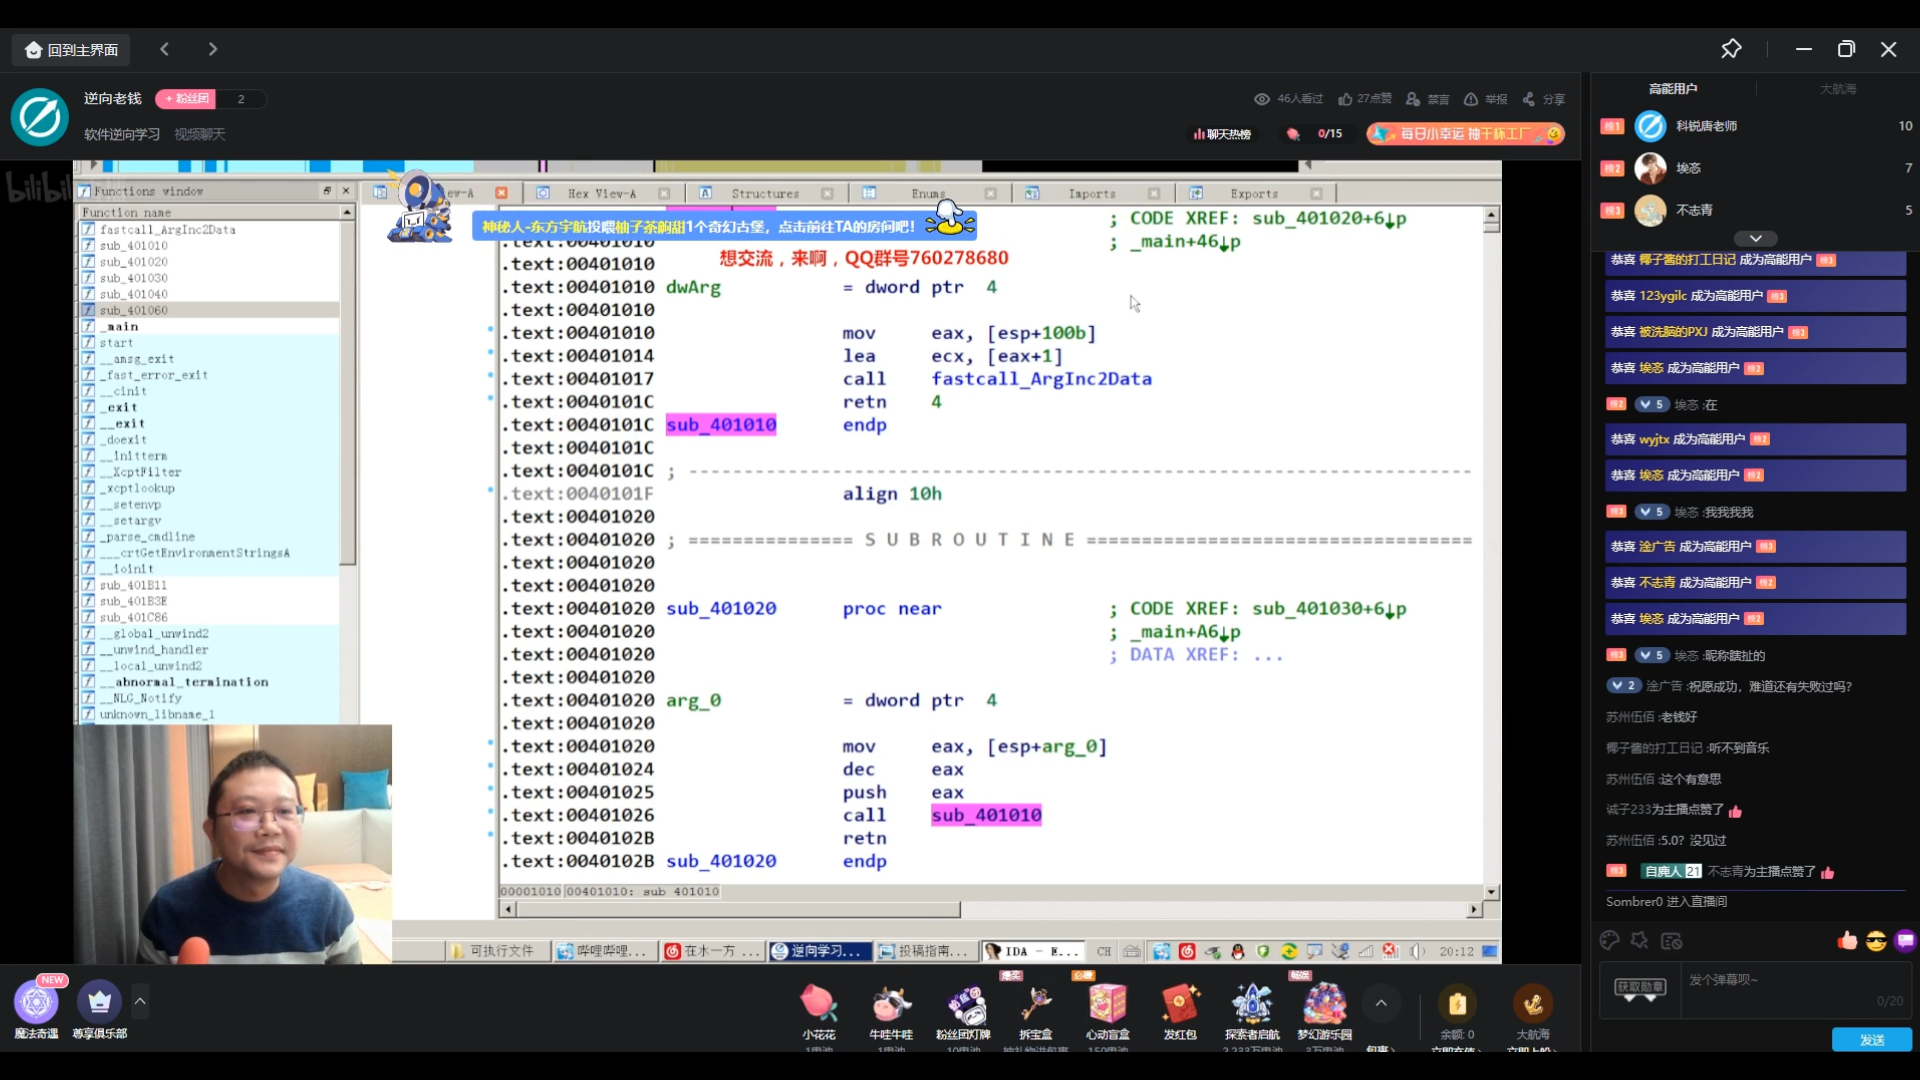Open taskbar item 投稿指南
The width and height of the screenshot is (1920, 1080).
tap(927, 951)
